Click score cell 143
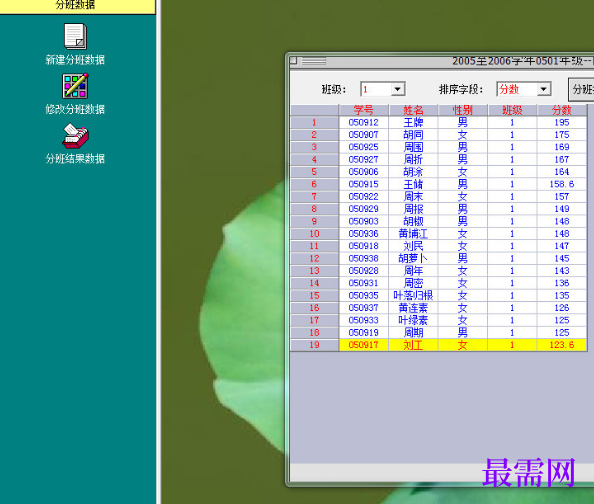The width and height of the screenshot is (594, 504). coord(562,271)
